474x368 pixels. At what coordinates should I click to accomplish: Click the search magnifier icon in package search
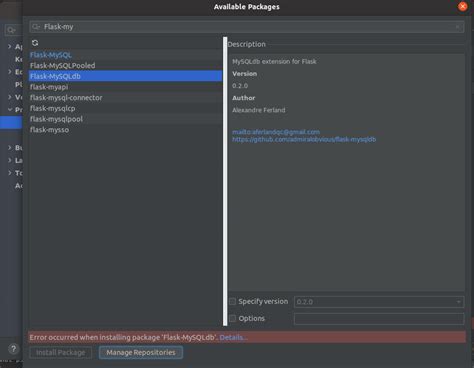point(36,27)
